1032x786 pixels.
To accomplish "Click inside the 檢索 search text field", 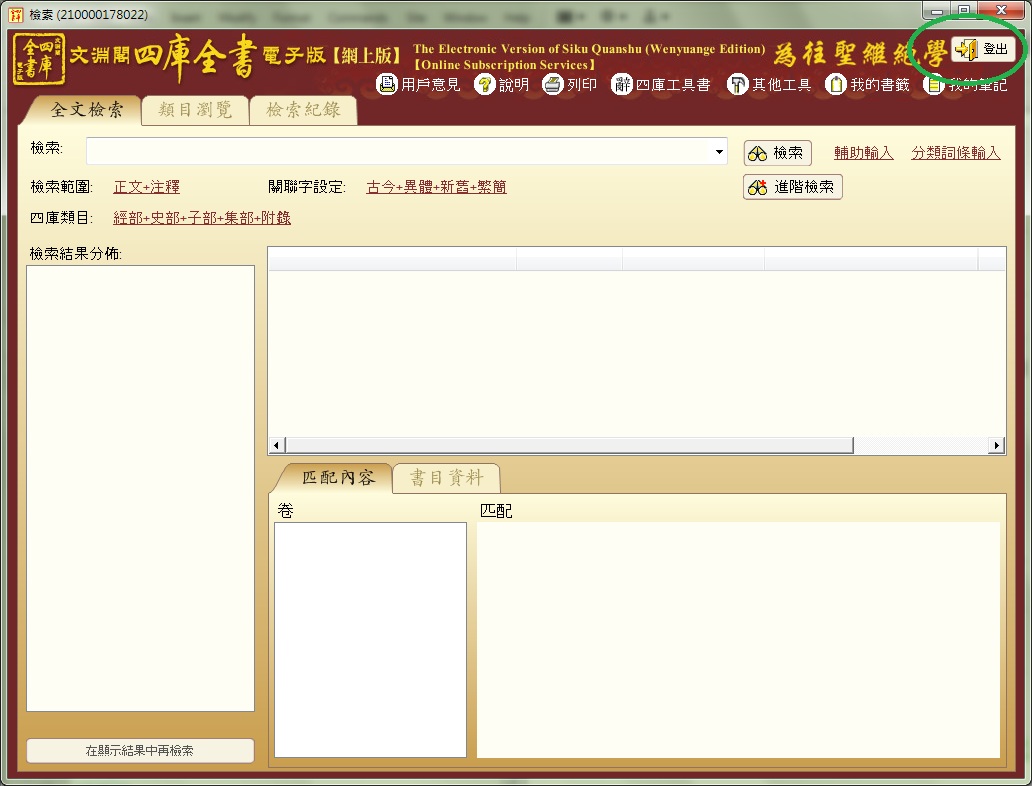I will (x=400, y=152).
